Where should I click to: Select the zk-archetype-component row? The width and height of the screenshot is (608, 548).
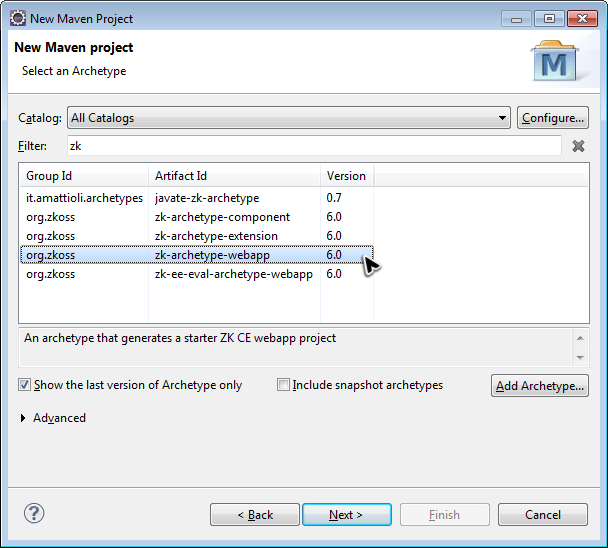click(x=197, y=217)
